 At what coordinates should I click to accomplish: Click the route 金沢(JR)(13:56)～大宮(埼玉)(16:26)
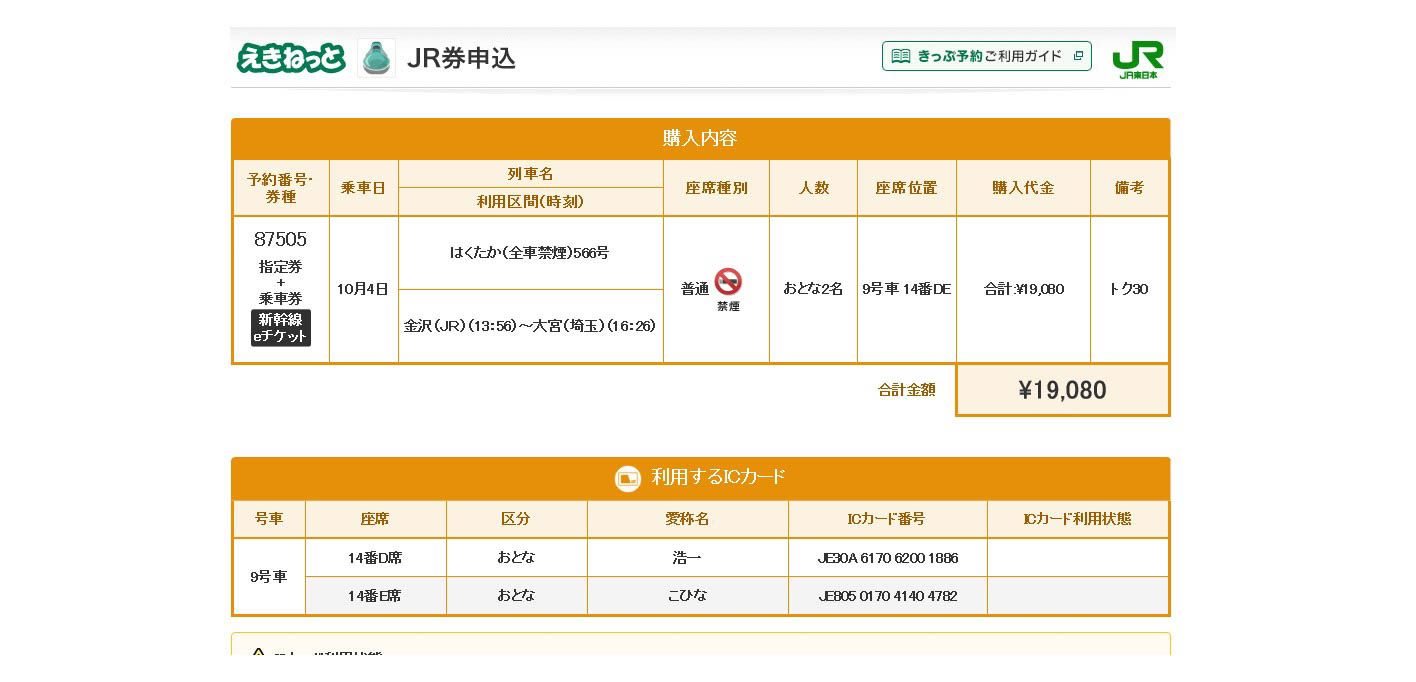[531, 326]
